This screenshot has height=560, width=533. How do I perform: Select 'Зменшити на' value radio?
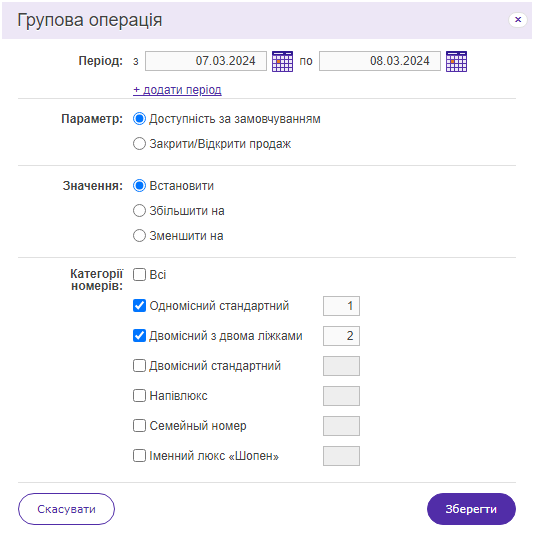[x=139, y=236]
